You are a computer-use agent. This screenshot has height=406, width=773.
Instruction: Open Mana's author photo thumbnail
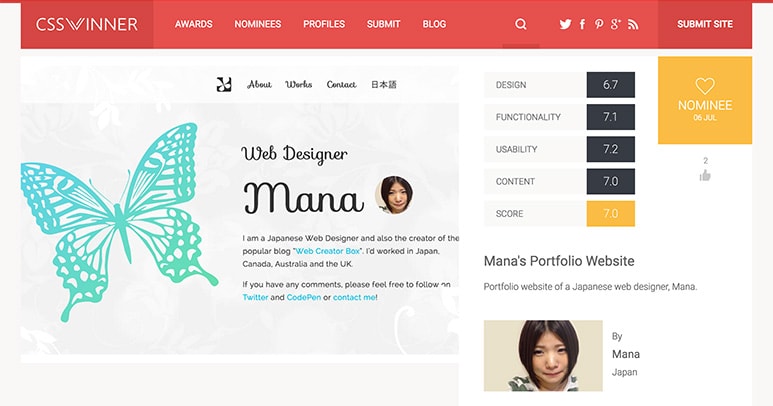pyautogui.click(x=543, y=355)
